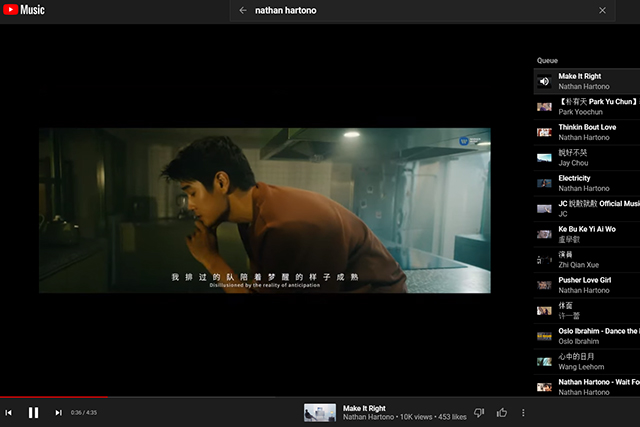640x427 pixels.
Task: Click the Wang Leehom song thumbnail
Action: tap(544, 362)
